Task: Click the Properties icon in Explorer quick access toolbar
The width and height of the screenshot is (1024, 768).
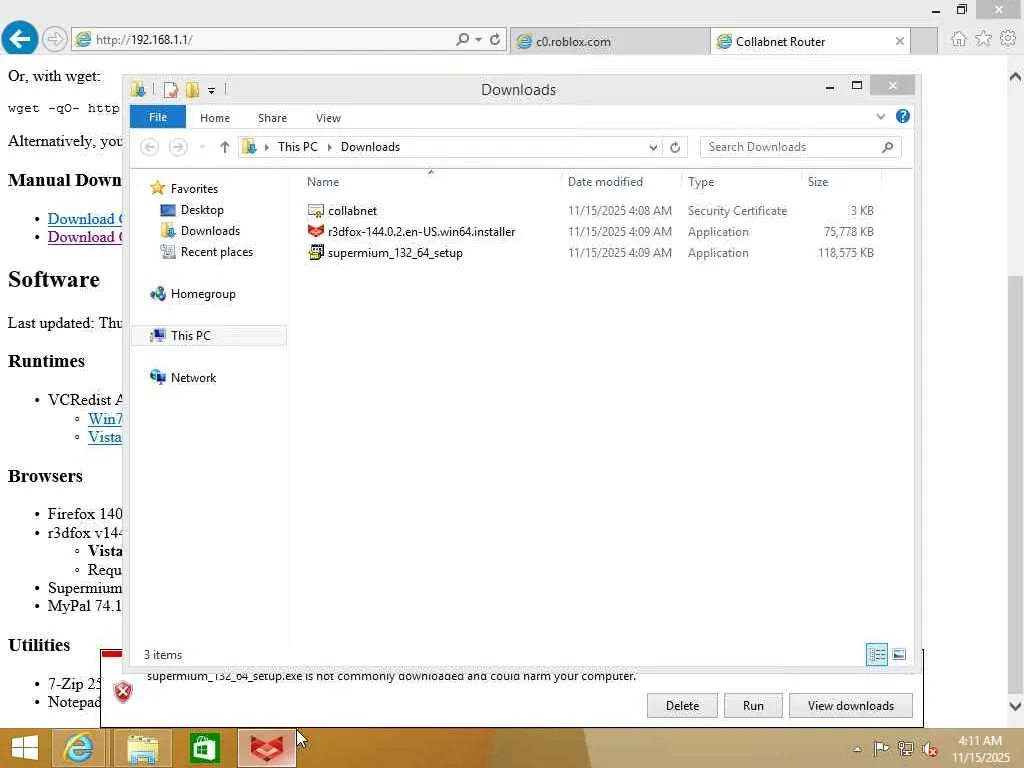Action: [170, 89]
